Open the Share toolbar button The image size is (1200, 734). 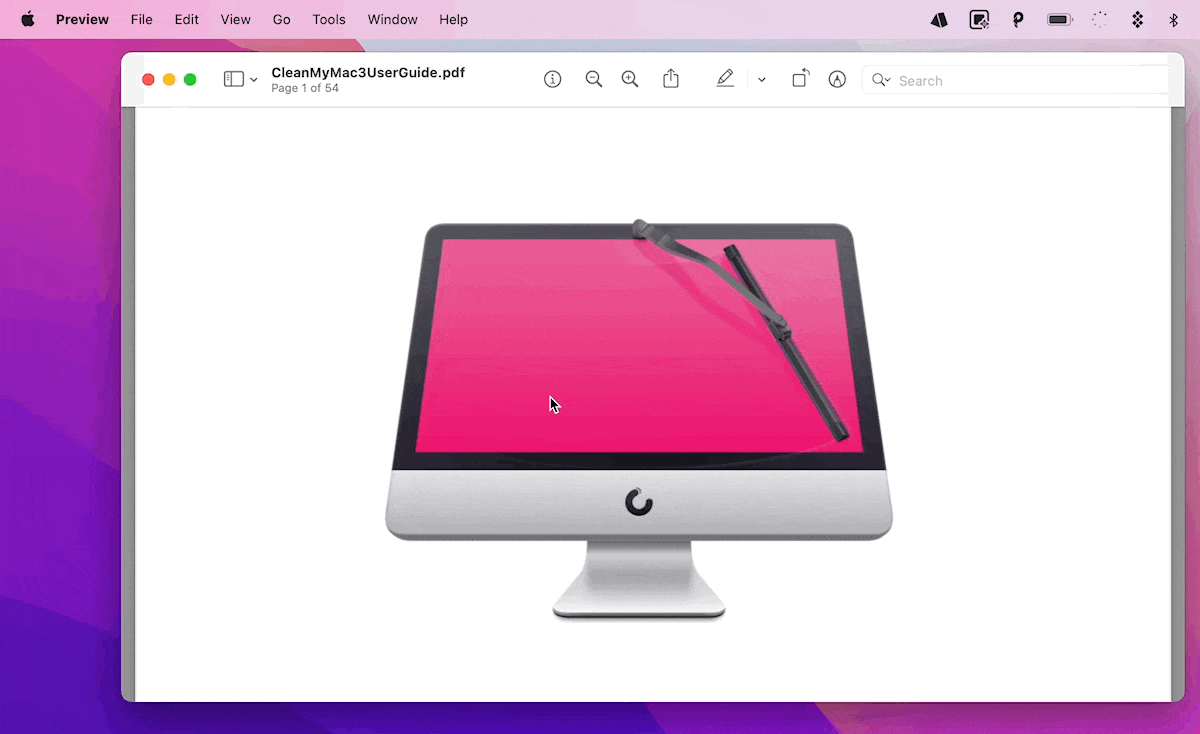tap(671, 79)
